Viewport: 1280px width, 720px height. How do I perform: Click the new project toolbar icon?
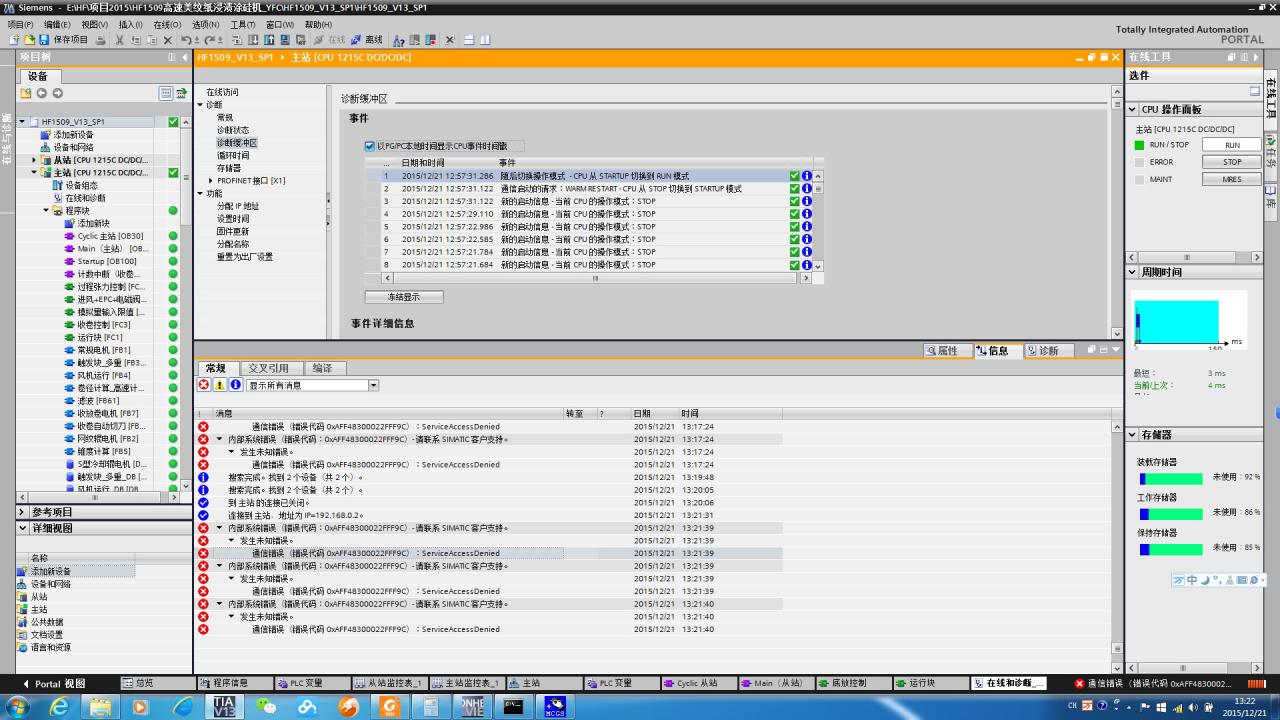click(13, 40)
